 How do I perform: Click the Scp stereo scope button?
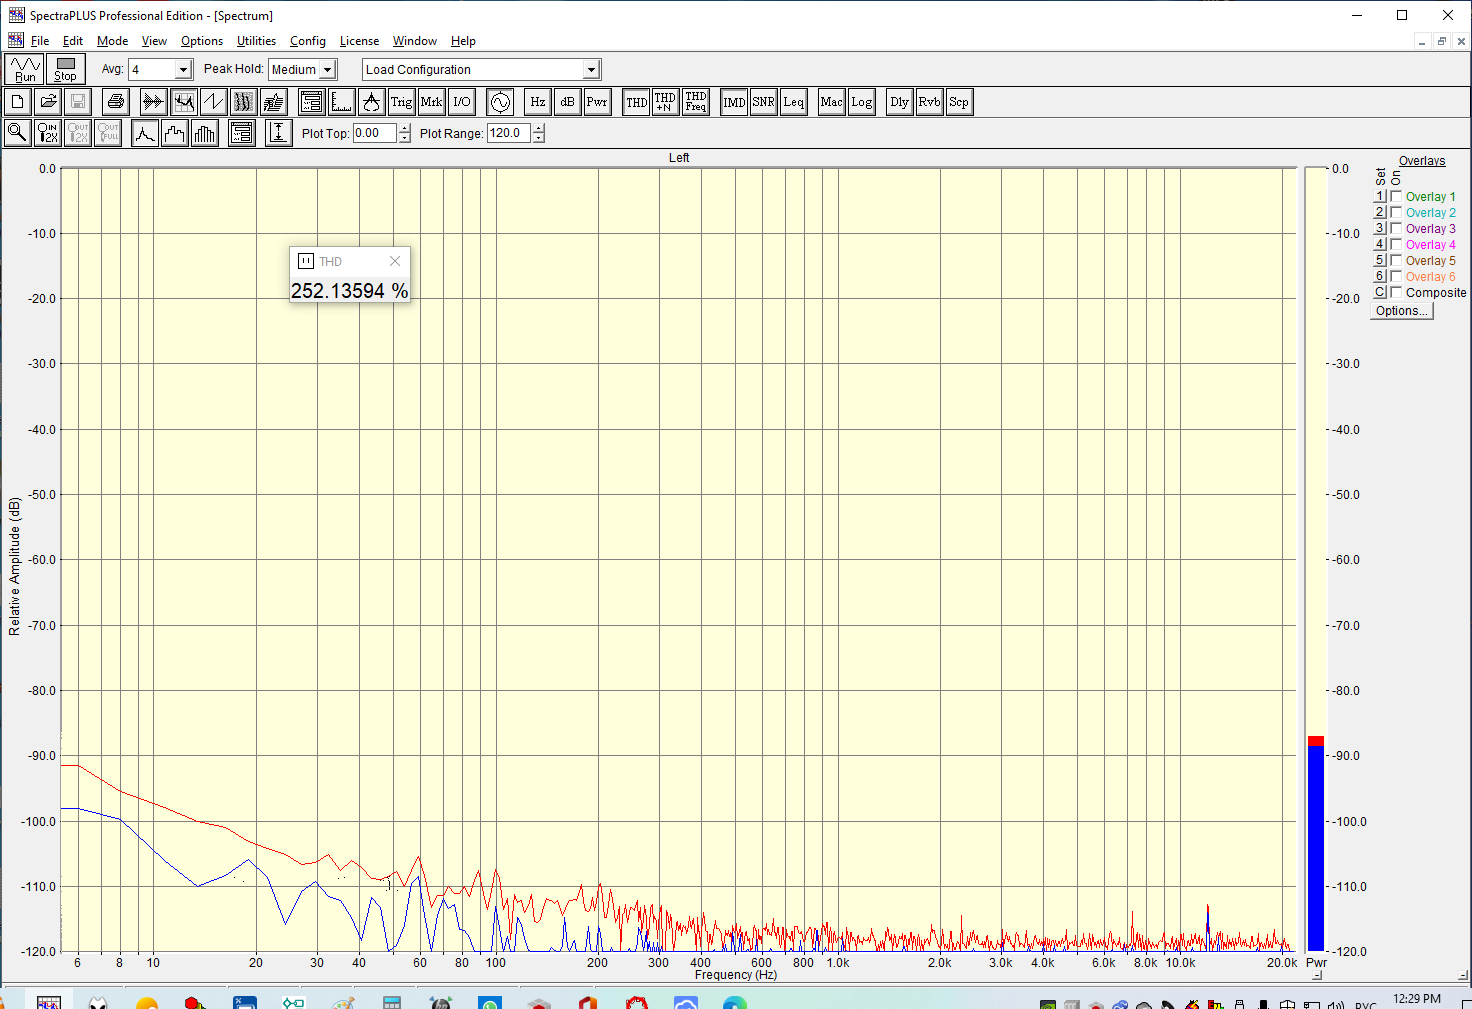pos(959,102)
